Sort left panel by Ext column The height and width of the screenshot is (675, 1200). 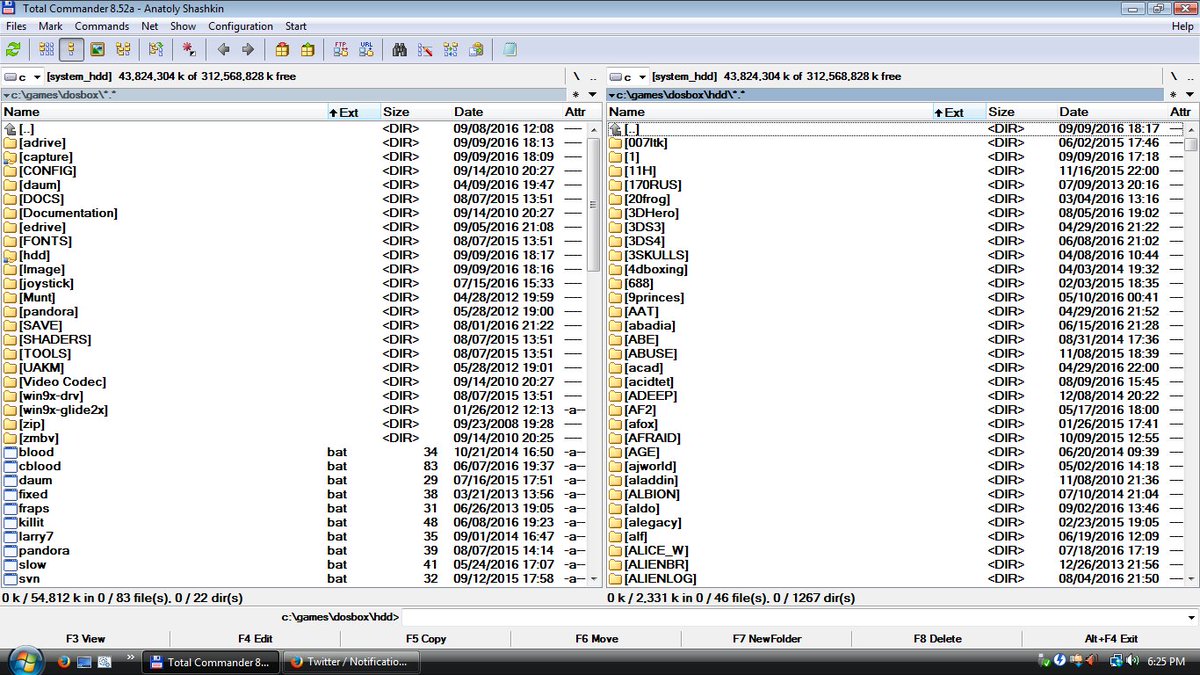pyautogui.click(x=353, y=112)
